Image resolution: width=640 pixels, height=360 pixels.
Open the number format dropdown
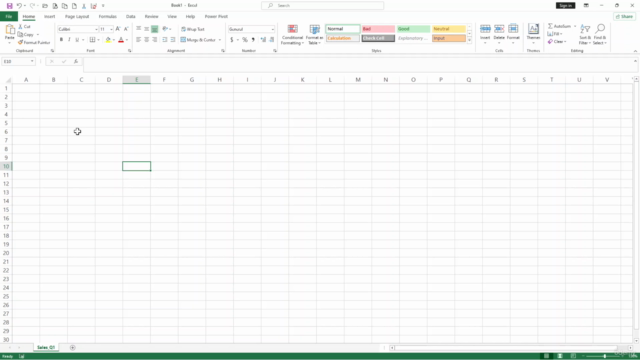[273, 29]
